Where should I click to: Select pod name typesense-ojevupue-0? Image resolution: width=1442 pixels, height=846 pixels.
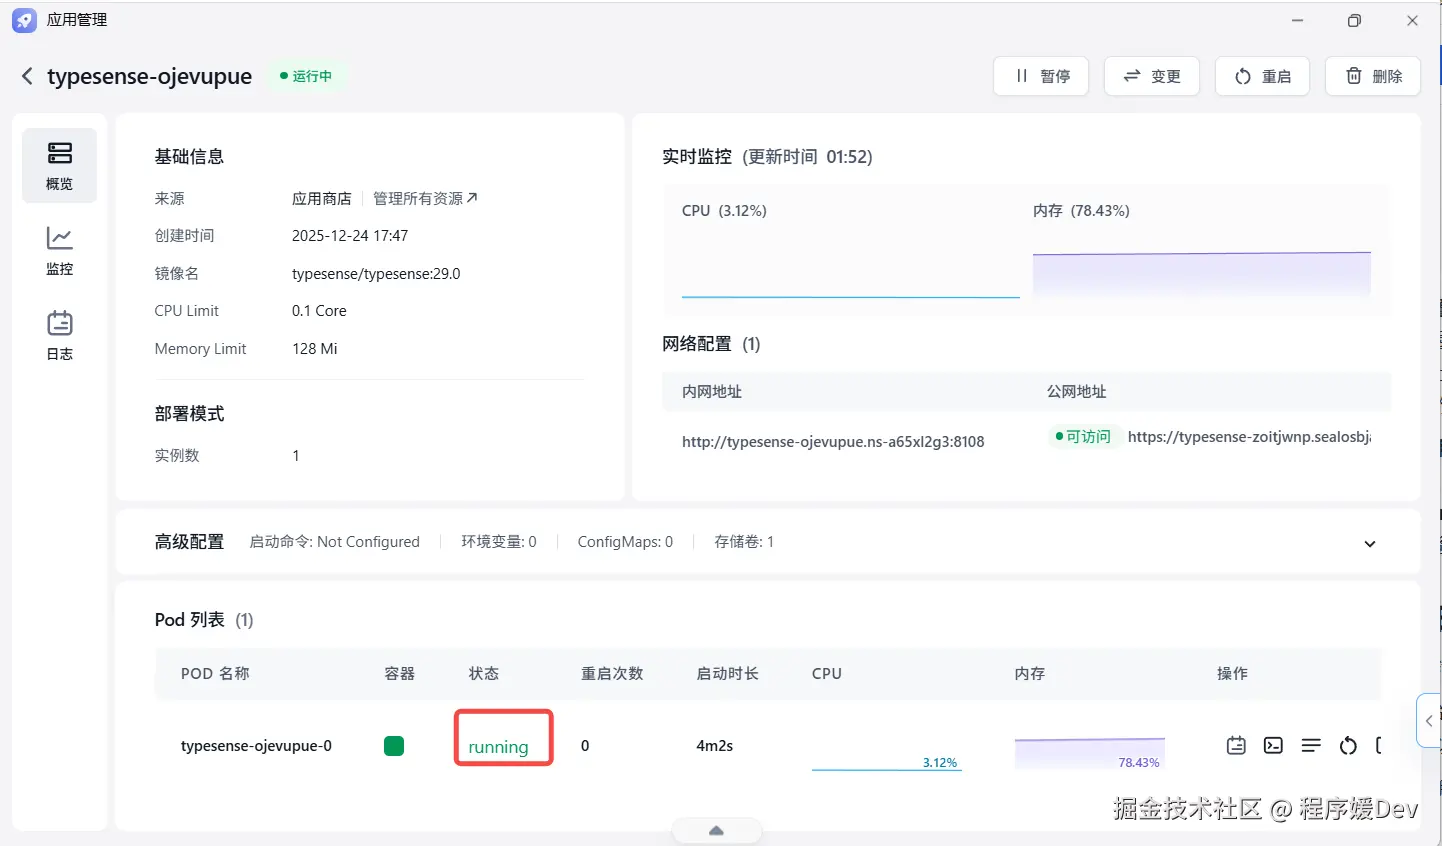coord(256,746)
